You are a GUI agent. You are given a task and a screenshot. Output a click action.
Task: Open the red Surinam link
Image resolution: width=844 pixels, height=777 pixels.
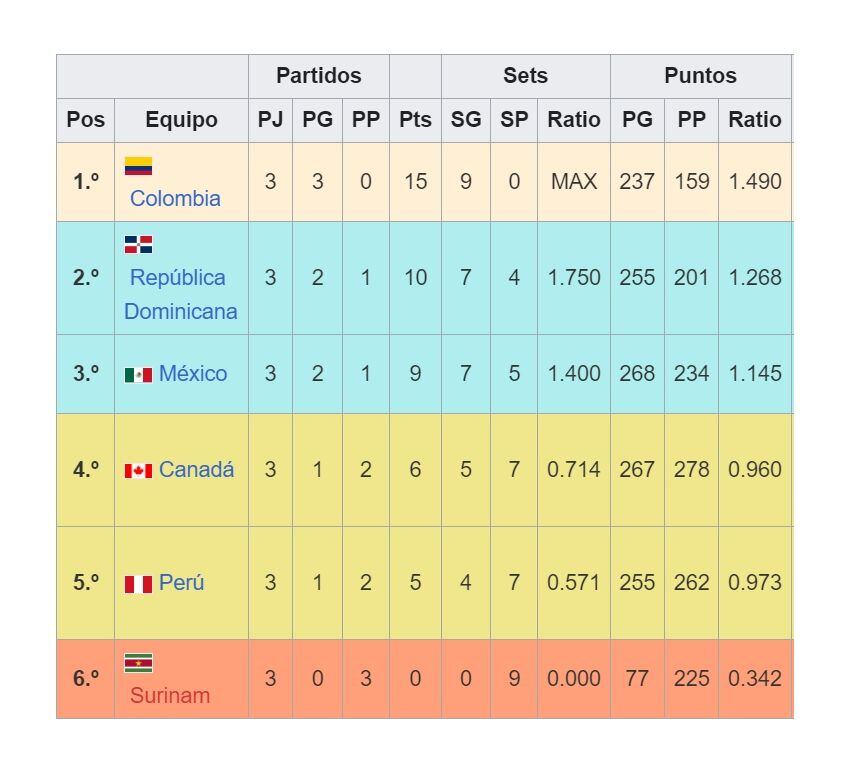click(169, 695)
